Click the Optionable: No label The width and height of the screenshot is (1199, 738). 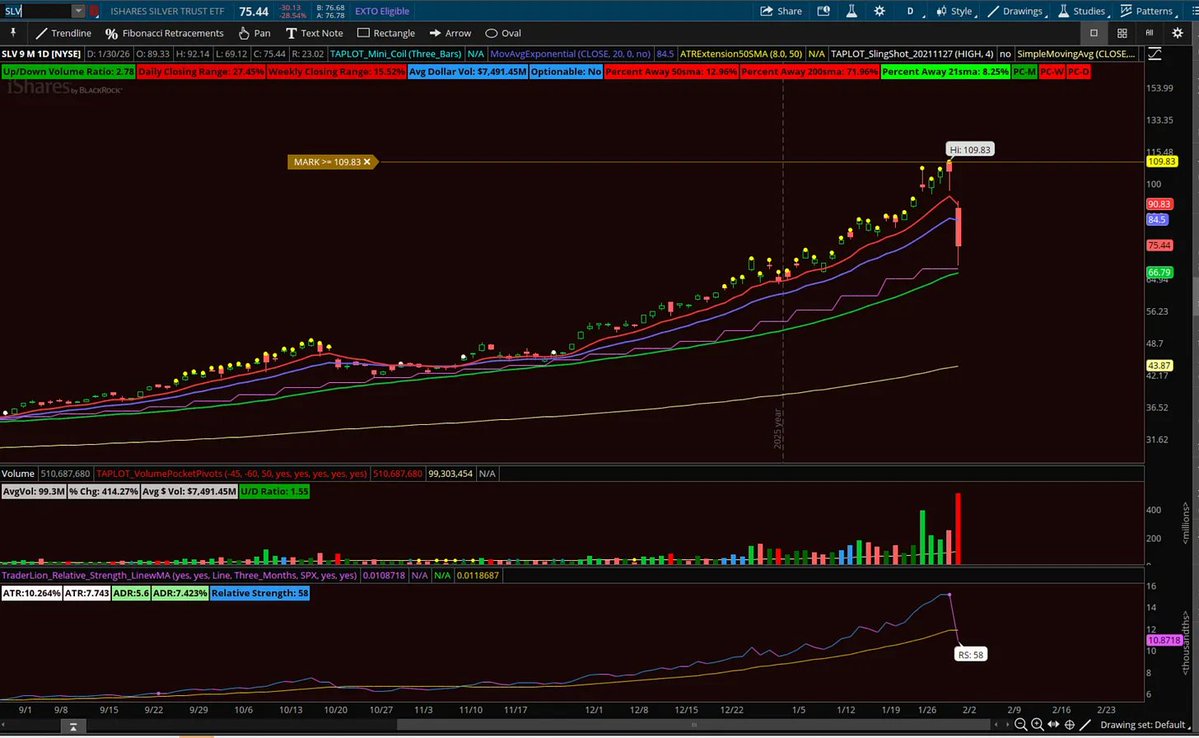tap(567, 71)
